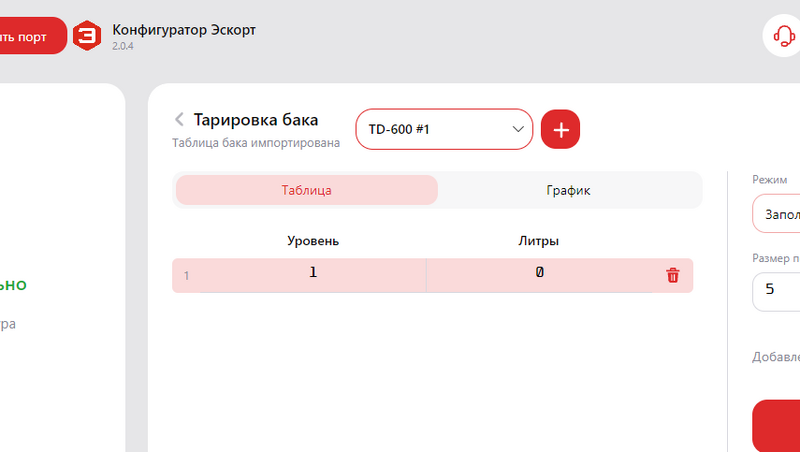
Task: Switch to the Таблица tab
Action: click(x=307, y=190)
